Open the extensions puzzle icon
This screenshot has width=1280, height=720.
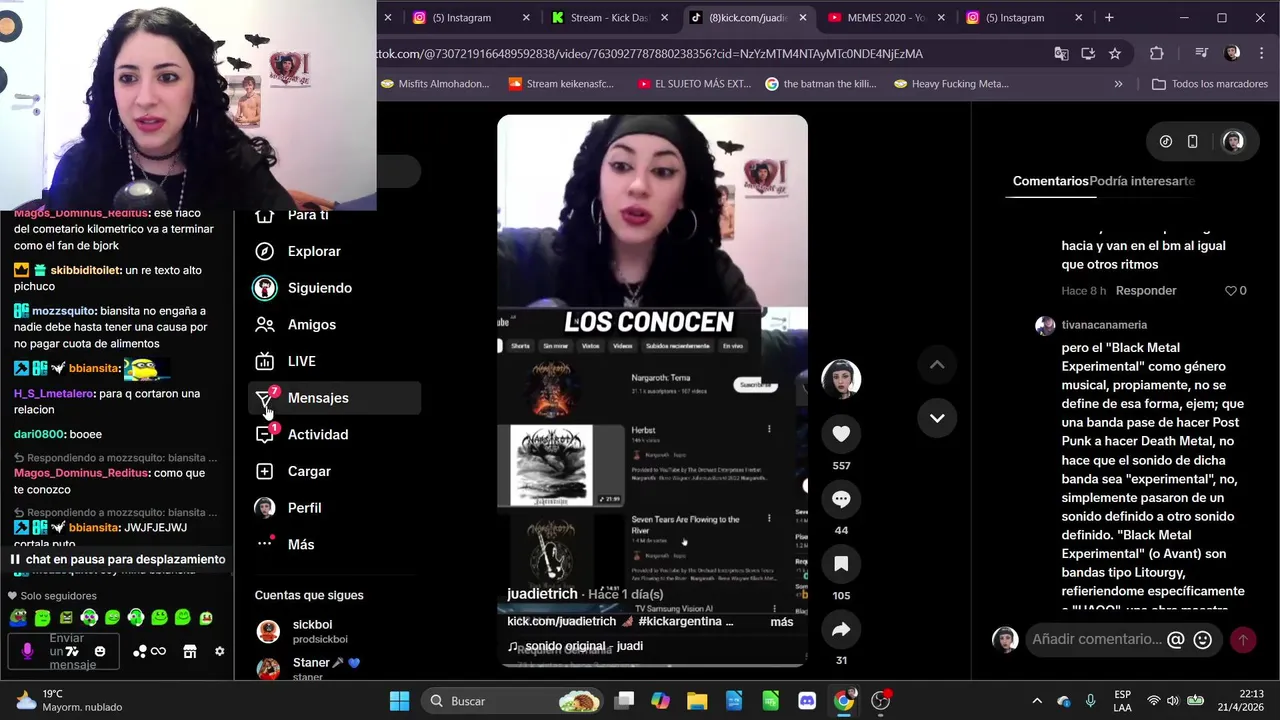coord(1157,54)
